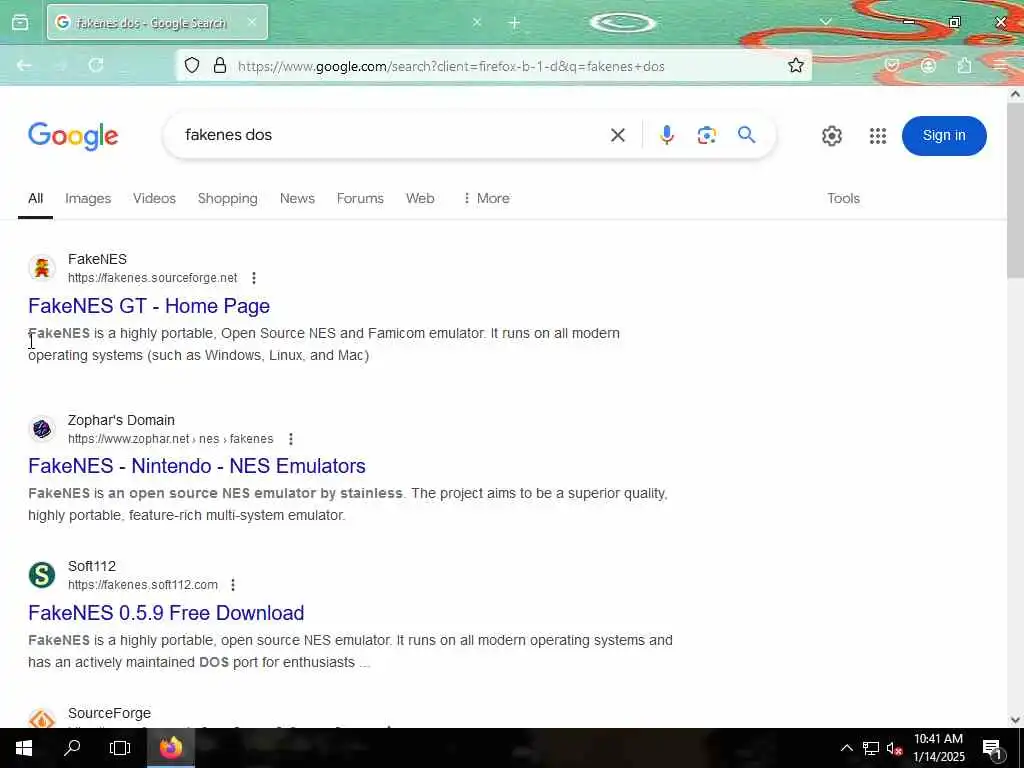Open the notification center icon
1024x768 pixels.
[x=993, y=748]
